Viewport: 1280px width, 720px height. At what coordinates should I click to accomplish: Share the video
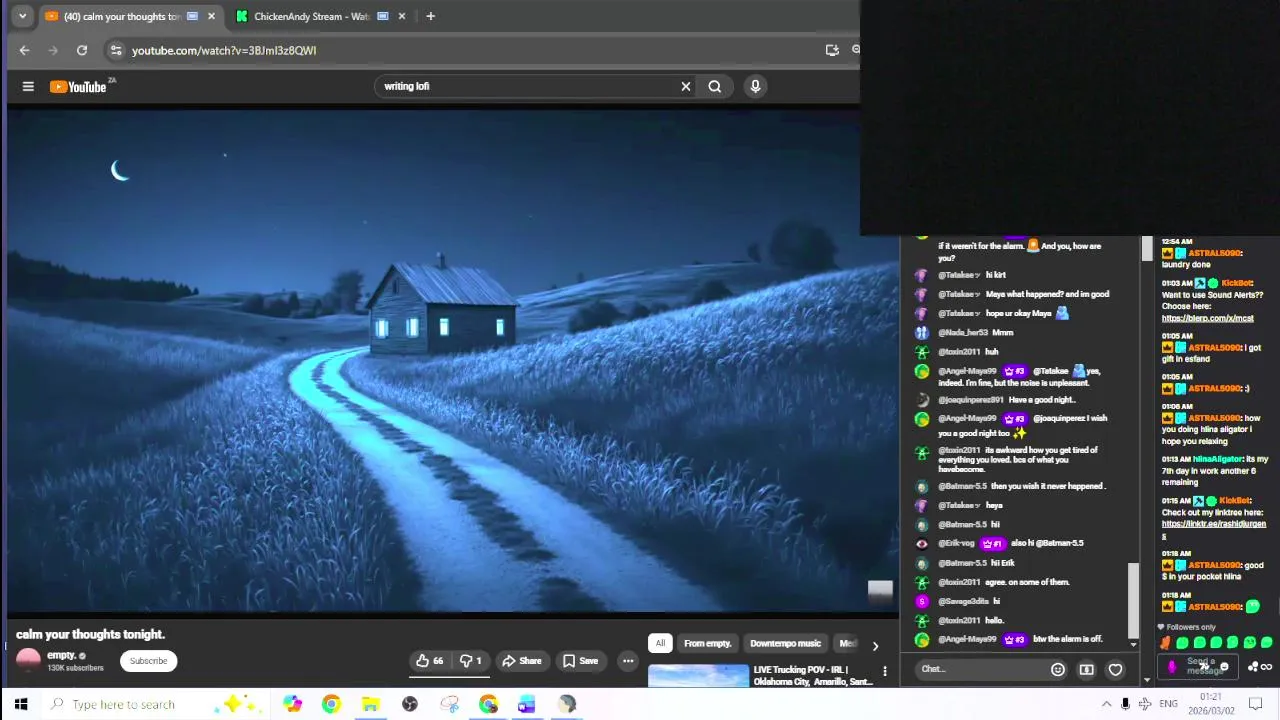[522, 661]
